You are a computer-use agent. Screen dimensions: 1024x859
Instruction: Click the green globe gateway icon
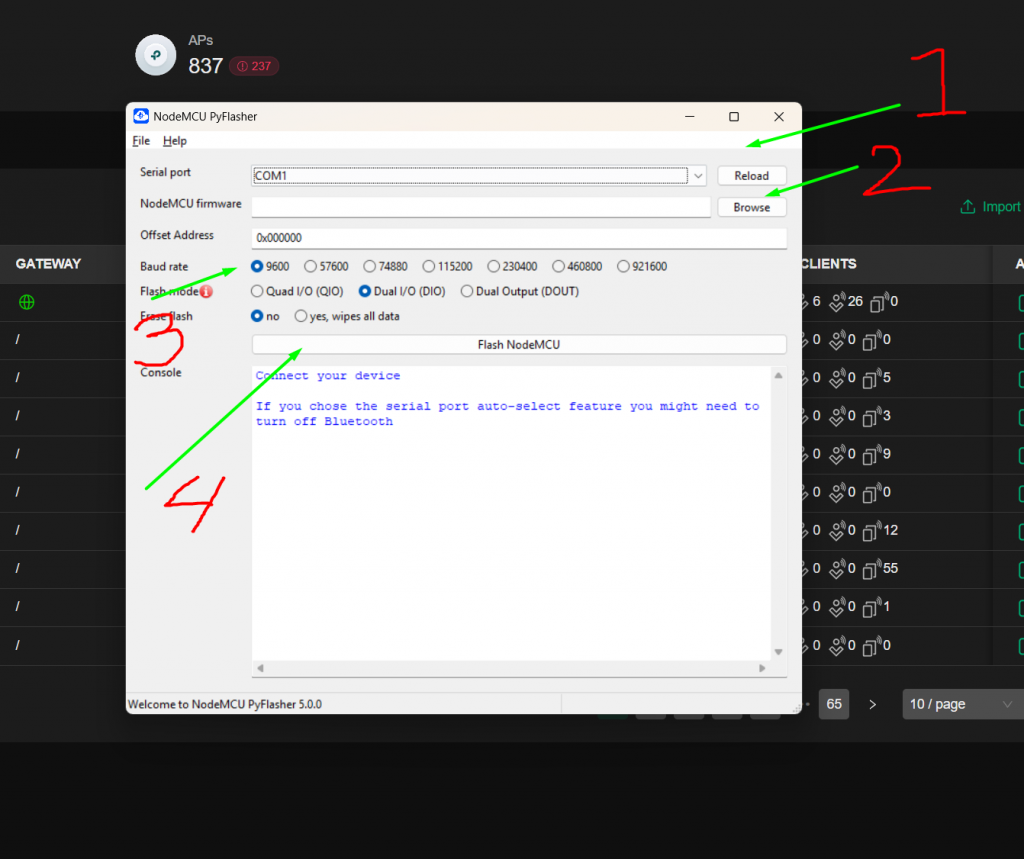pyautogui.click(x=27, y=302)
